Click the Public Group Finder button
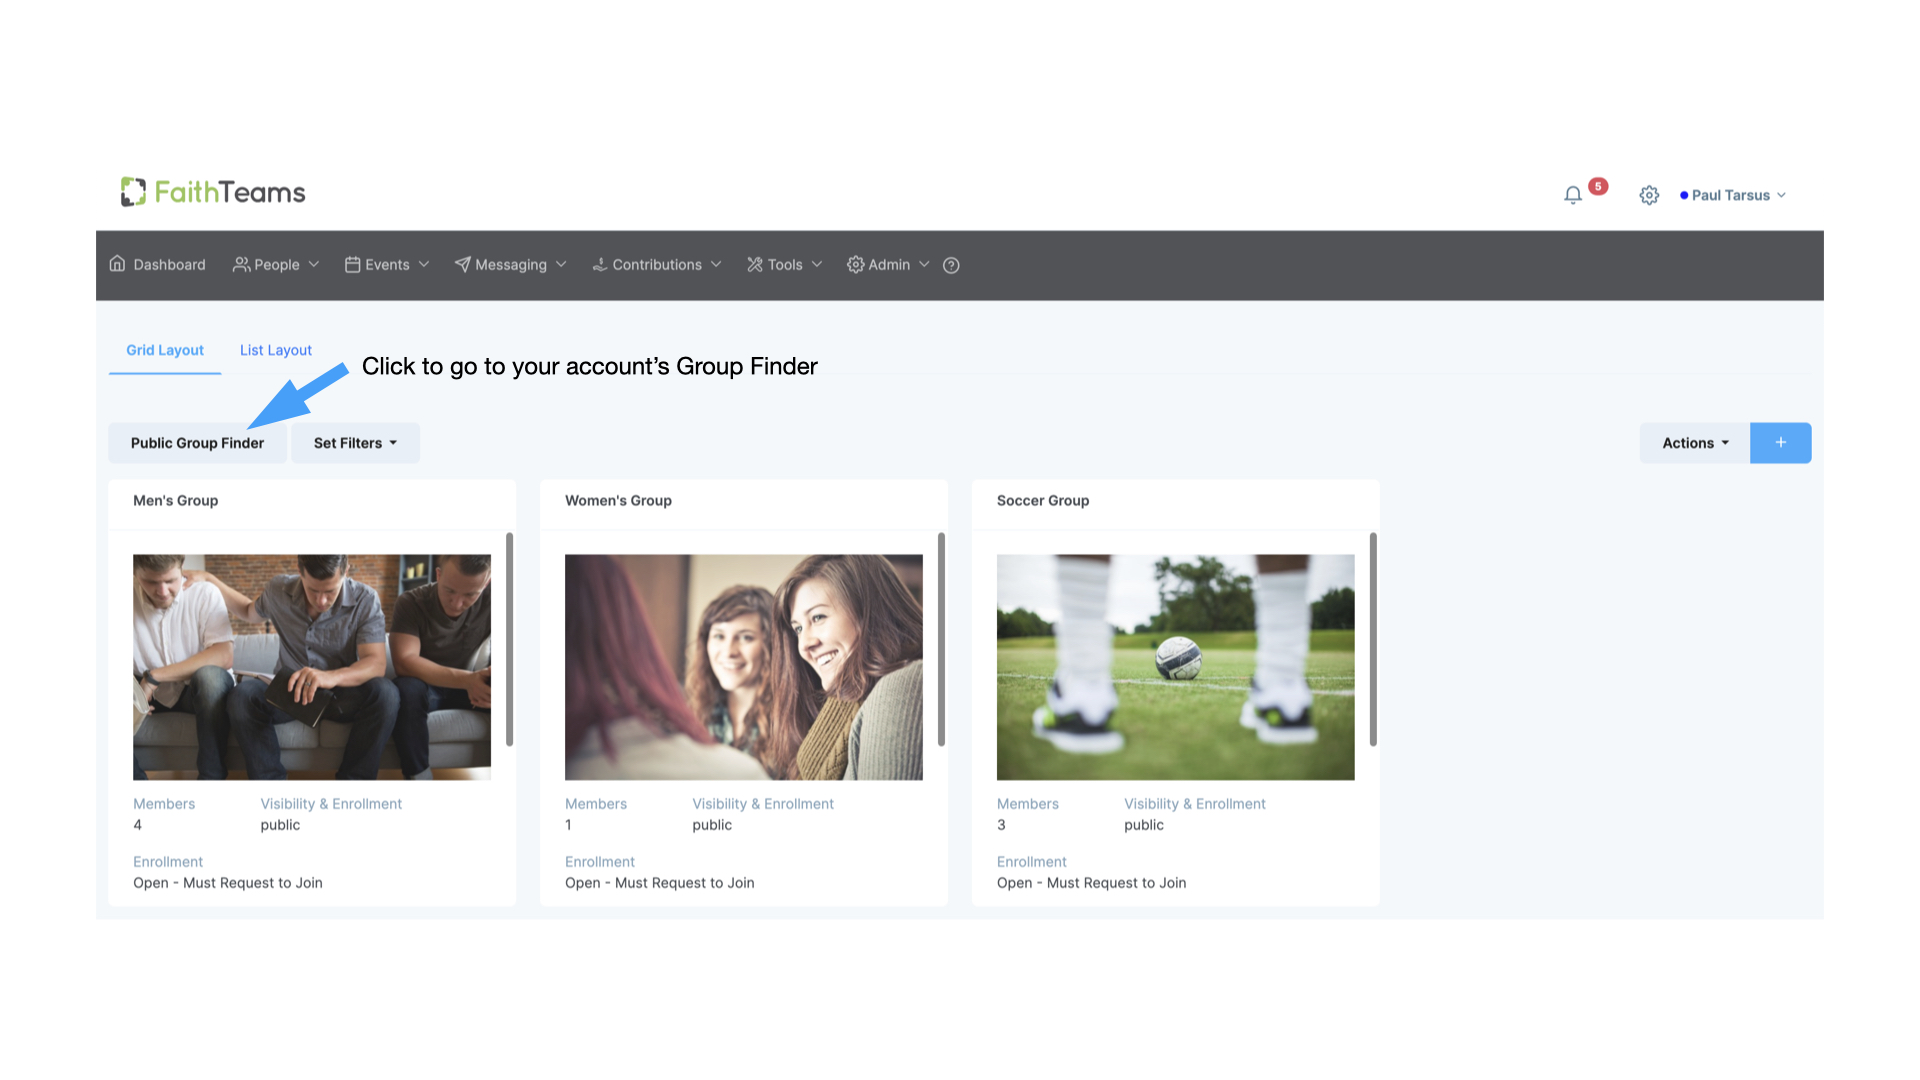 coord(197,443)
